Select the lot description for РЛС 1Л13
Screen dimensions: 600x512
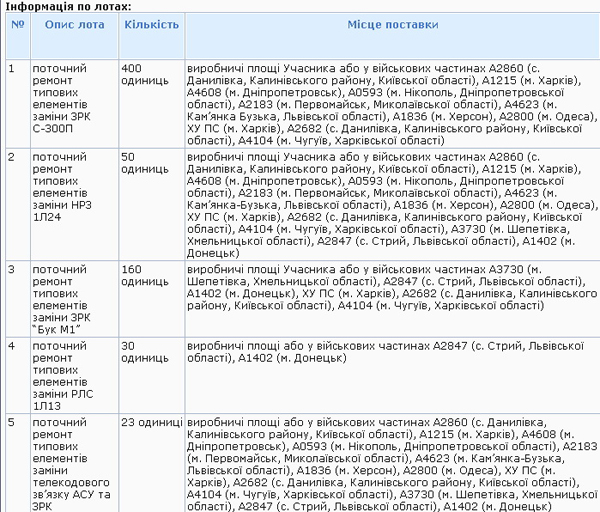click(x=61, y=374)
